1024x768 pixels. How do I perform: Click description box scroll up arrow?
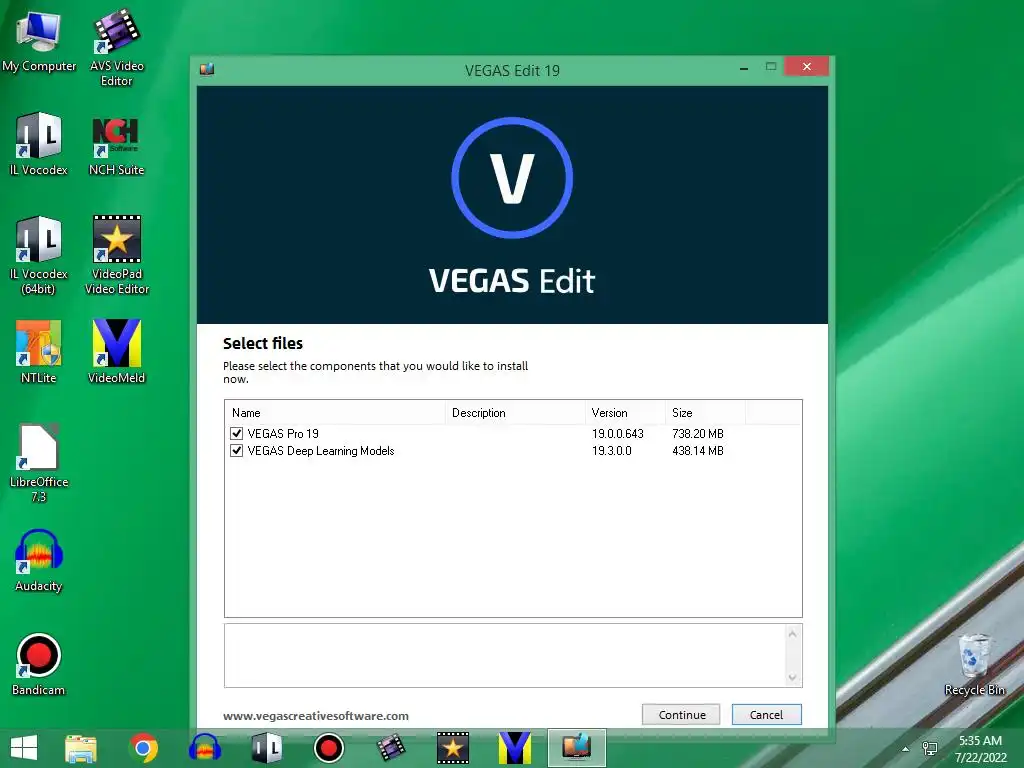(792, 633)
